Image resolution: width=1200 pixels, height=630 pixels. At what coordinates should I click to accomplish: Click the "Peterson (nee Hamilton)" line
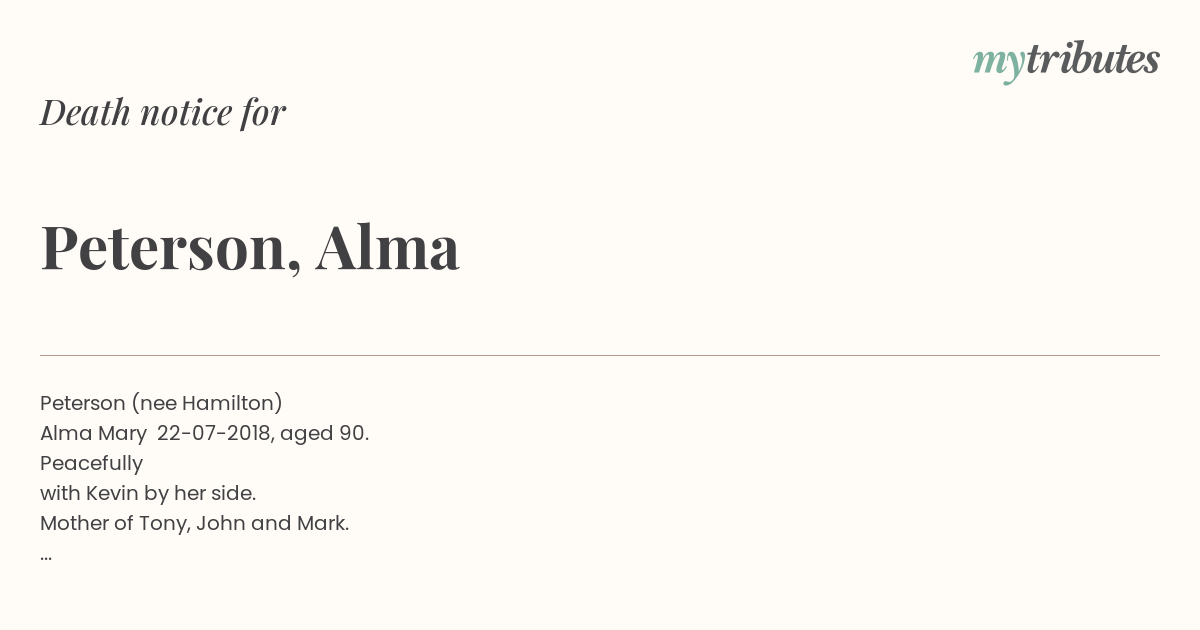[161, 403]
